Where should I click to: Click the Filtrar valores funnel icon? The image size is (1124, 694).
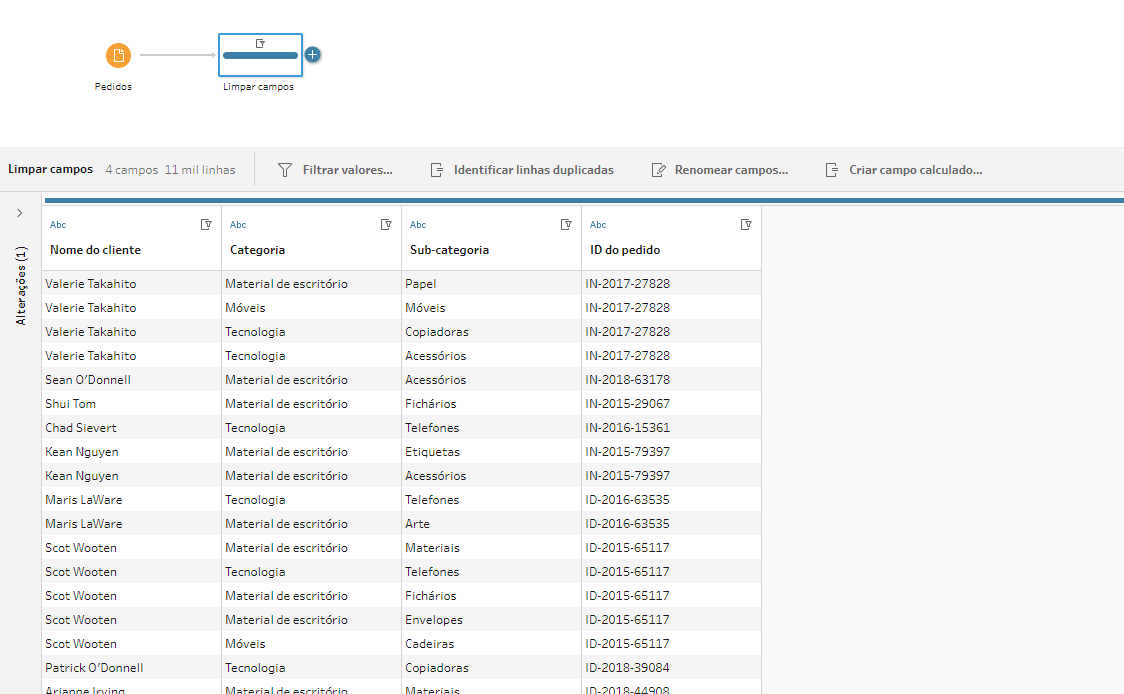point(285,170)
